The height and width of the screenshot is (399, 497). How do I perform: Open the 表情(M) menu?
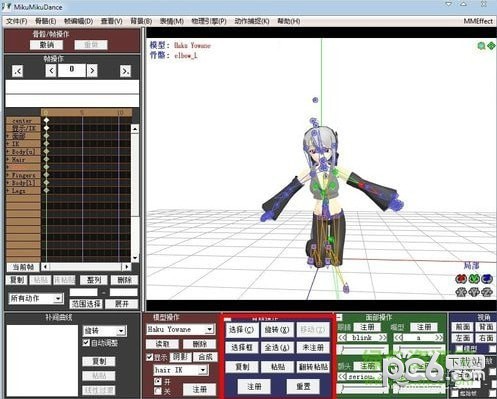[172, 21]
